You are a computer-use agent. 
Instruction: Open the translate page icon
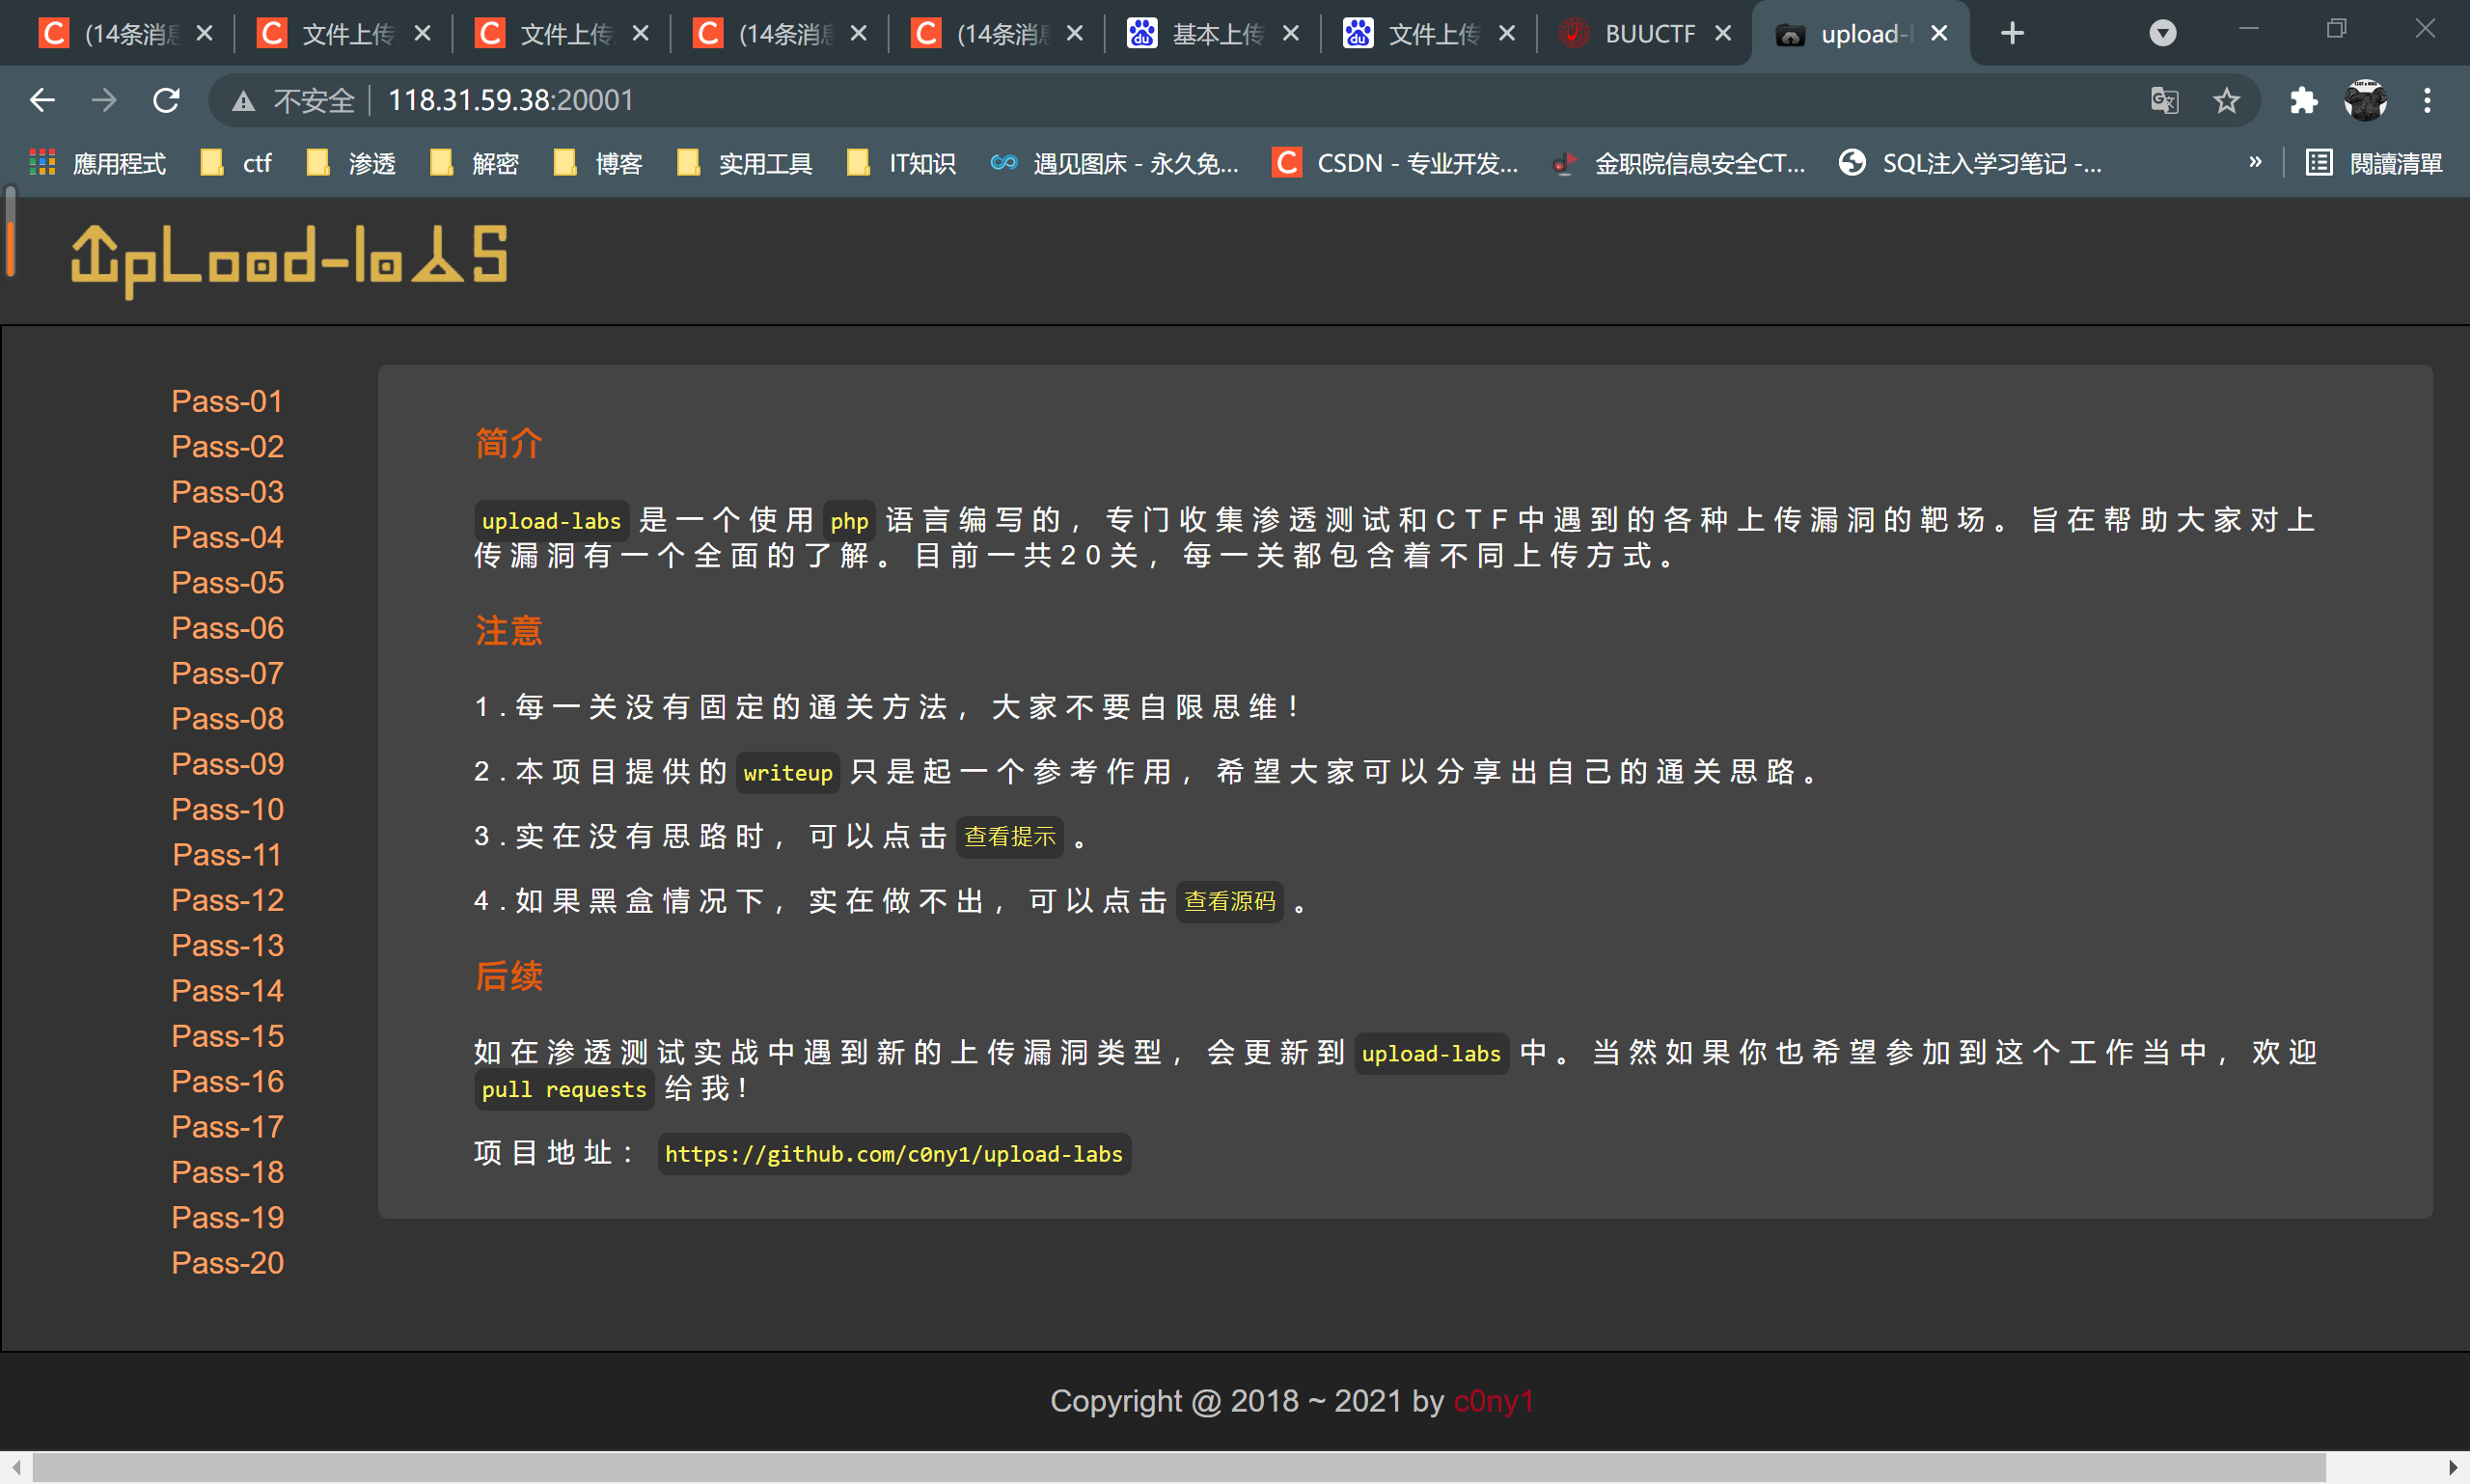[x=2165, y=100]
